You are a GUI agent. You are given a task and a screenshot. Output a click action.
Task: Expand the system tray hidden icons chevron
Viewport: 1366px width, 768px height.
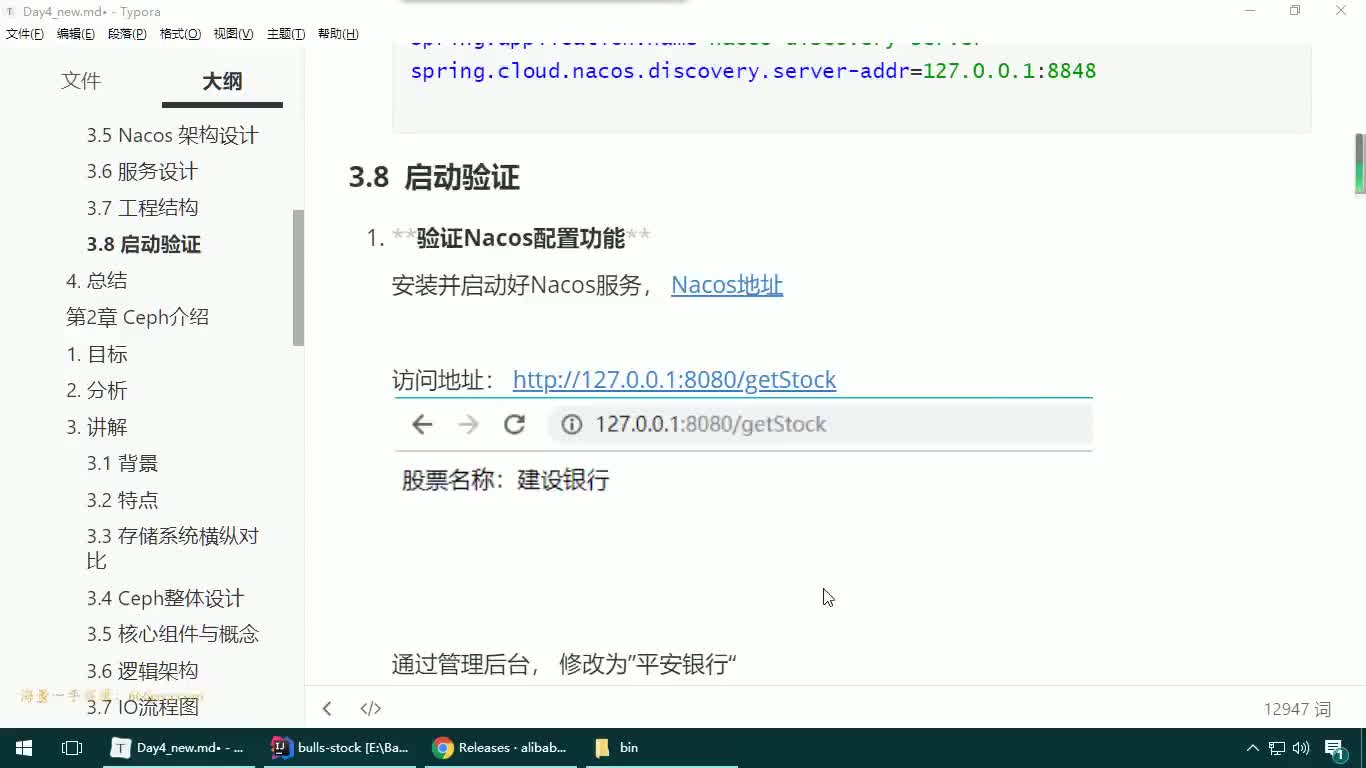click(1252, 748)
